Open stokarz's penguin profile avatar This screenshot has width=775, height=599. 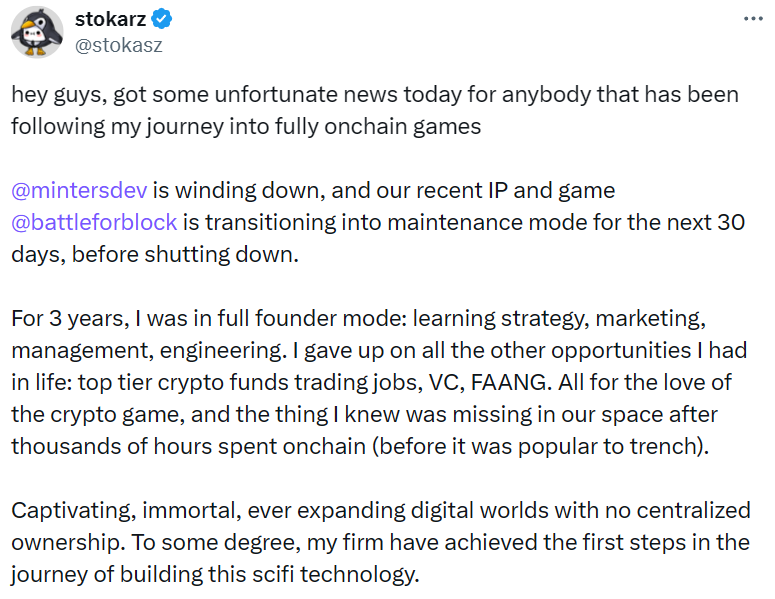37,31
